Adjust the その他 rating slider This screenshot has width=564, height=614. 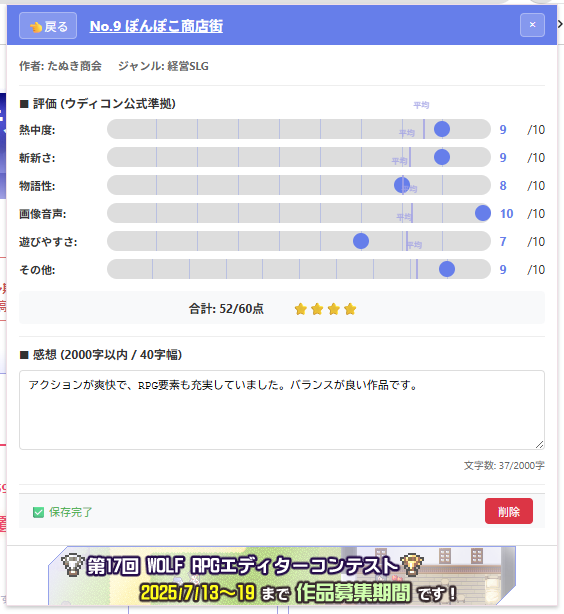coord(299,269)
